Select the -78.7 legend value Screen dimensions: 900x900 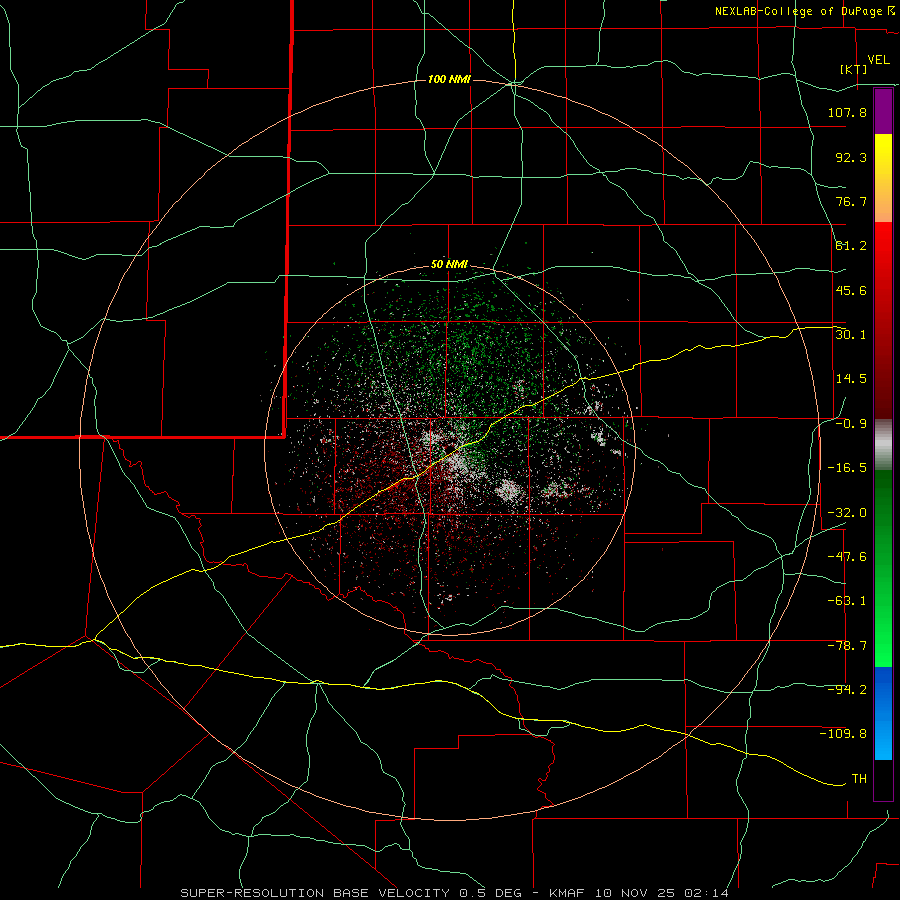coord(847,646)
